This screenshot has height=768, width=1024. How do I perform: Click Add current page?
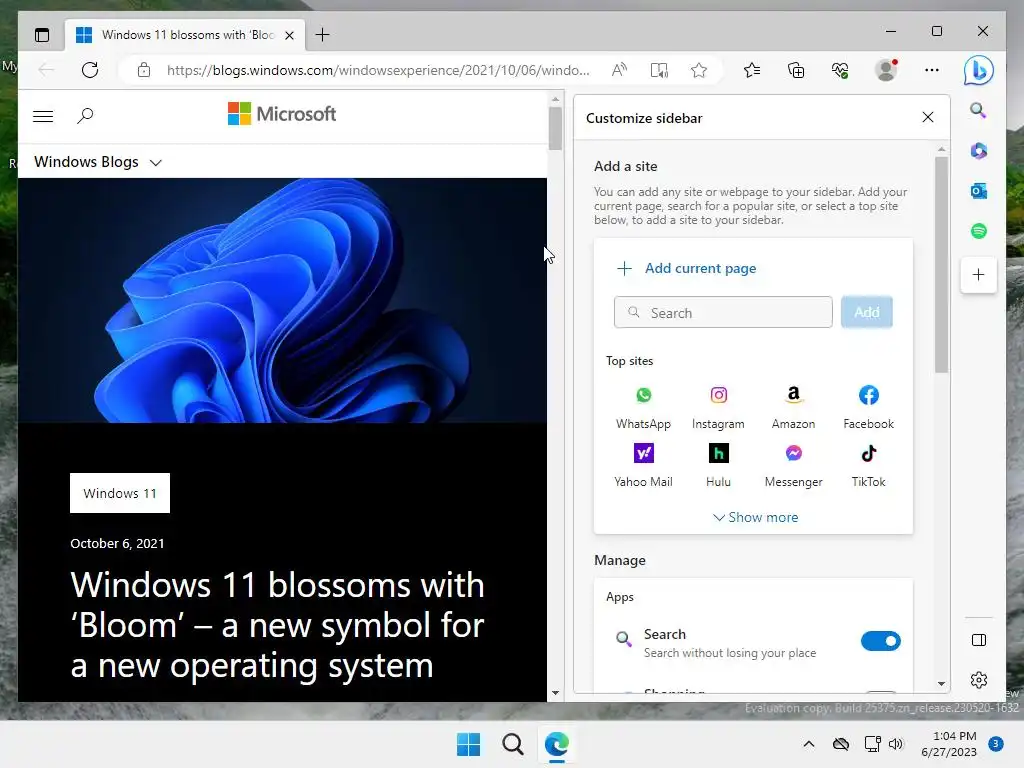tap(687, 268)
